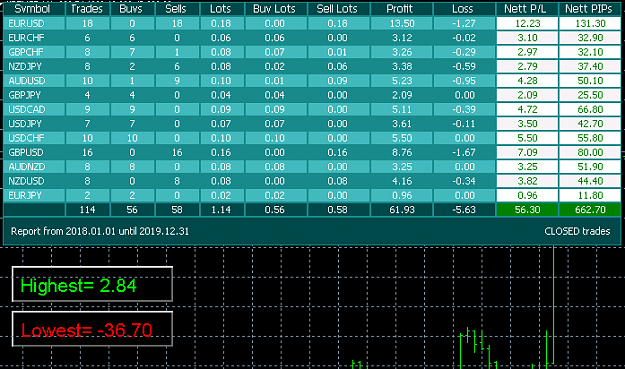The height and width of the screenshot is (369, 625).
Task: Select the AUDUSD symbol row
Action: [312, 80]
